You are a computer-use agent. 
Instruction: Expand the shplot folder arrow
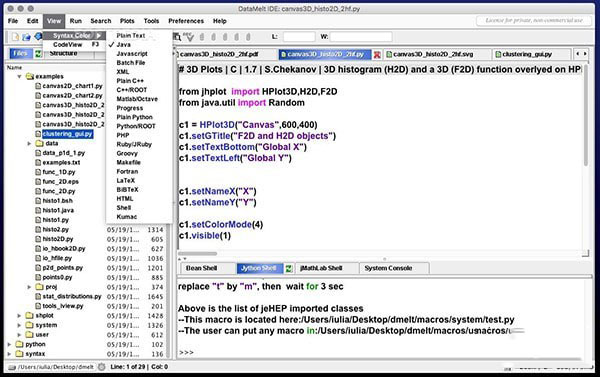[x=19, y=316]
